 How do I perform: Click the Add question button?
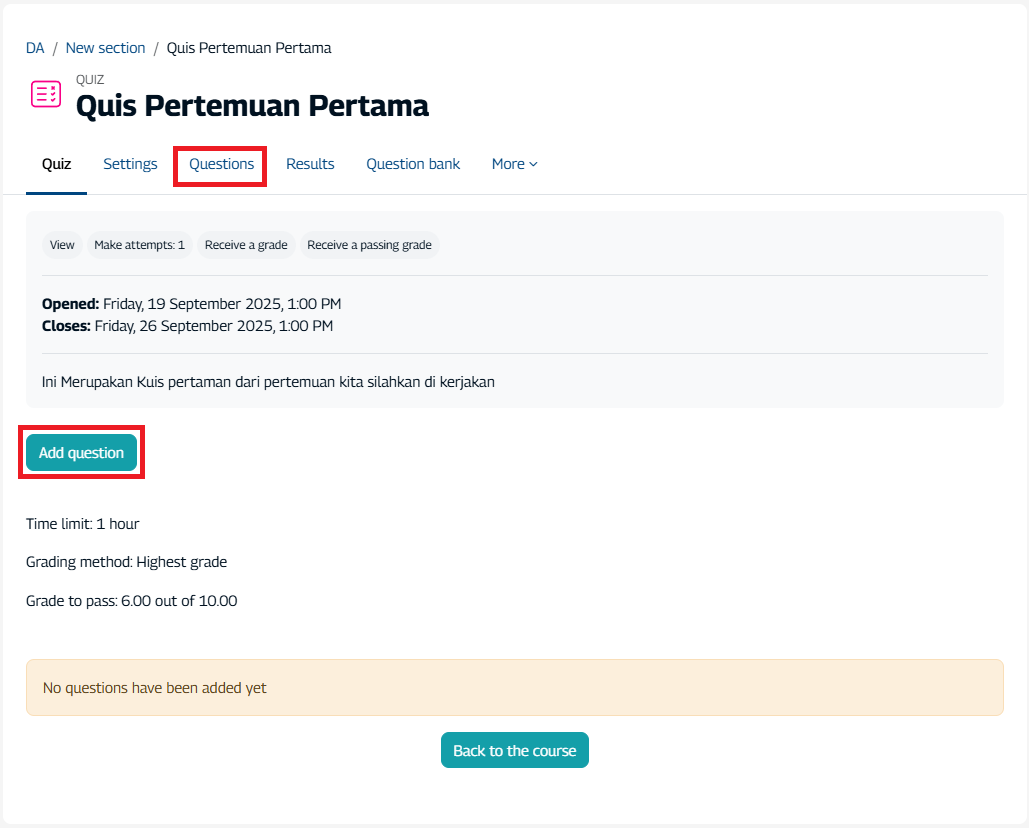[81, 452]
